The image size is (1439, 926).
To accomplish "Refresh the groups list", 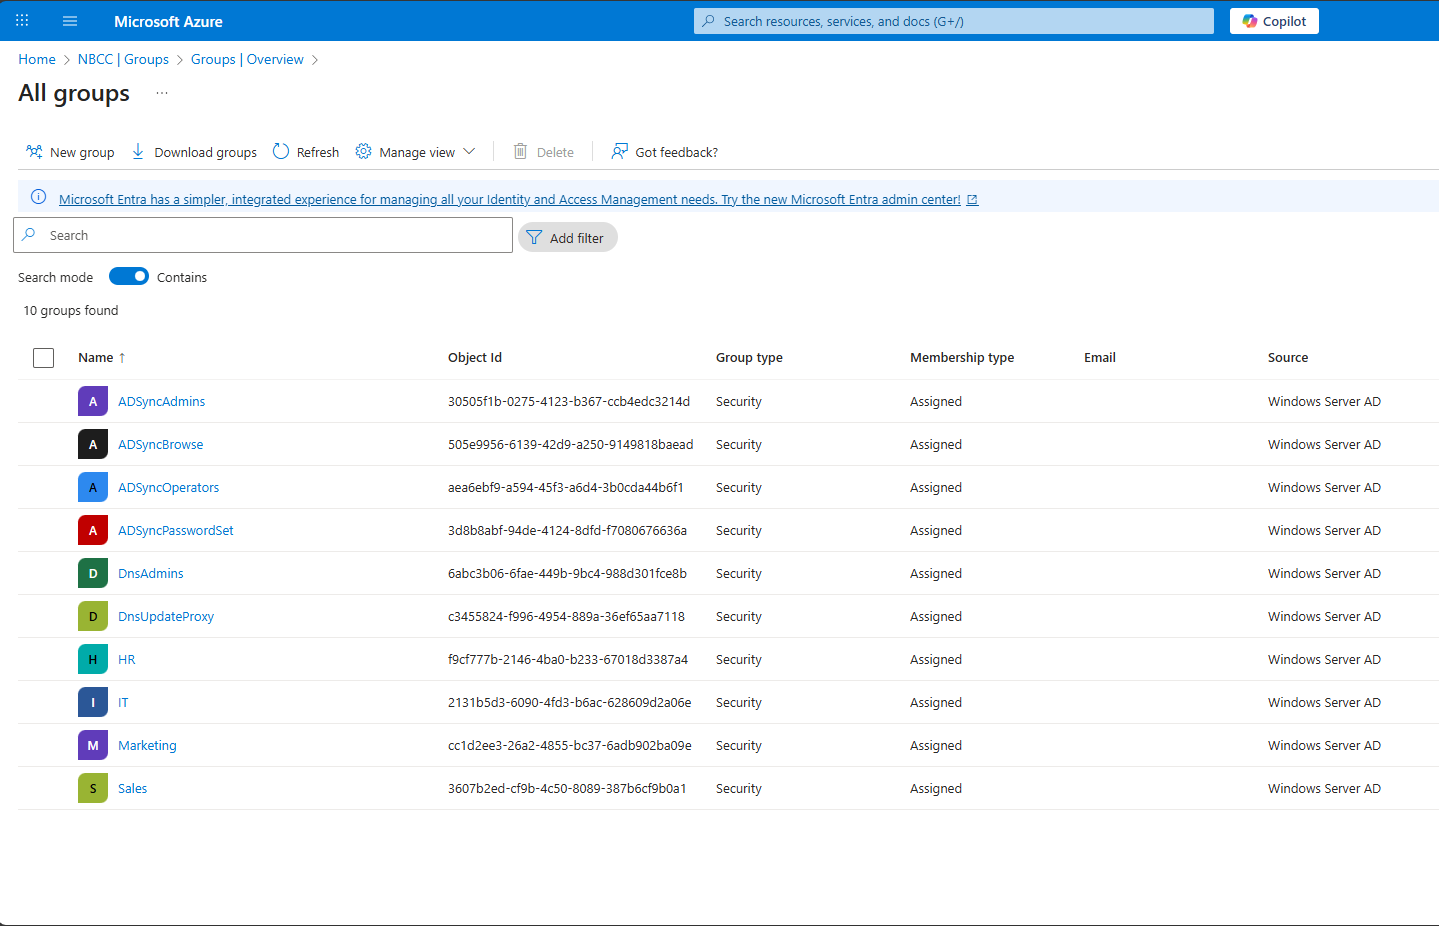I will (306, 152).
